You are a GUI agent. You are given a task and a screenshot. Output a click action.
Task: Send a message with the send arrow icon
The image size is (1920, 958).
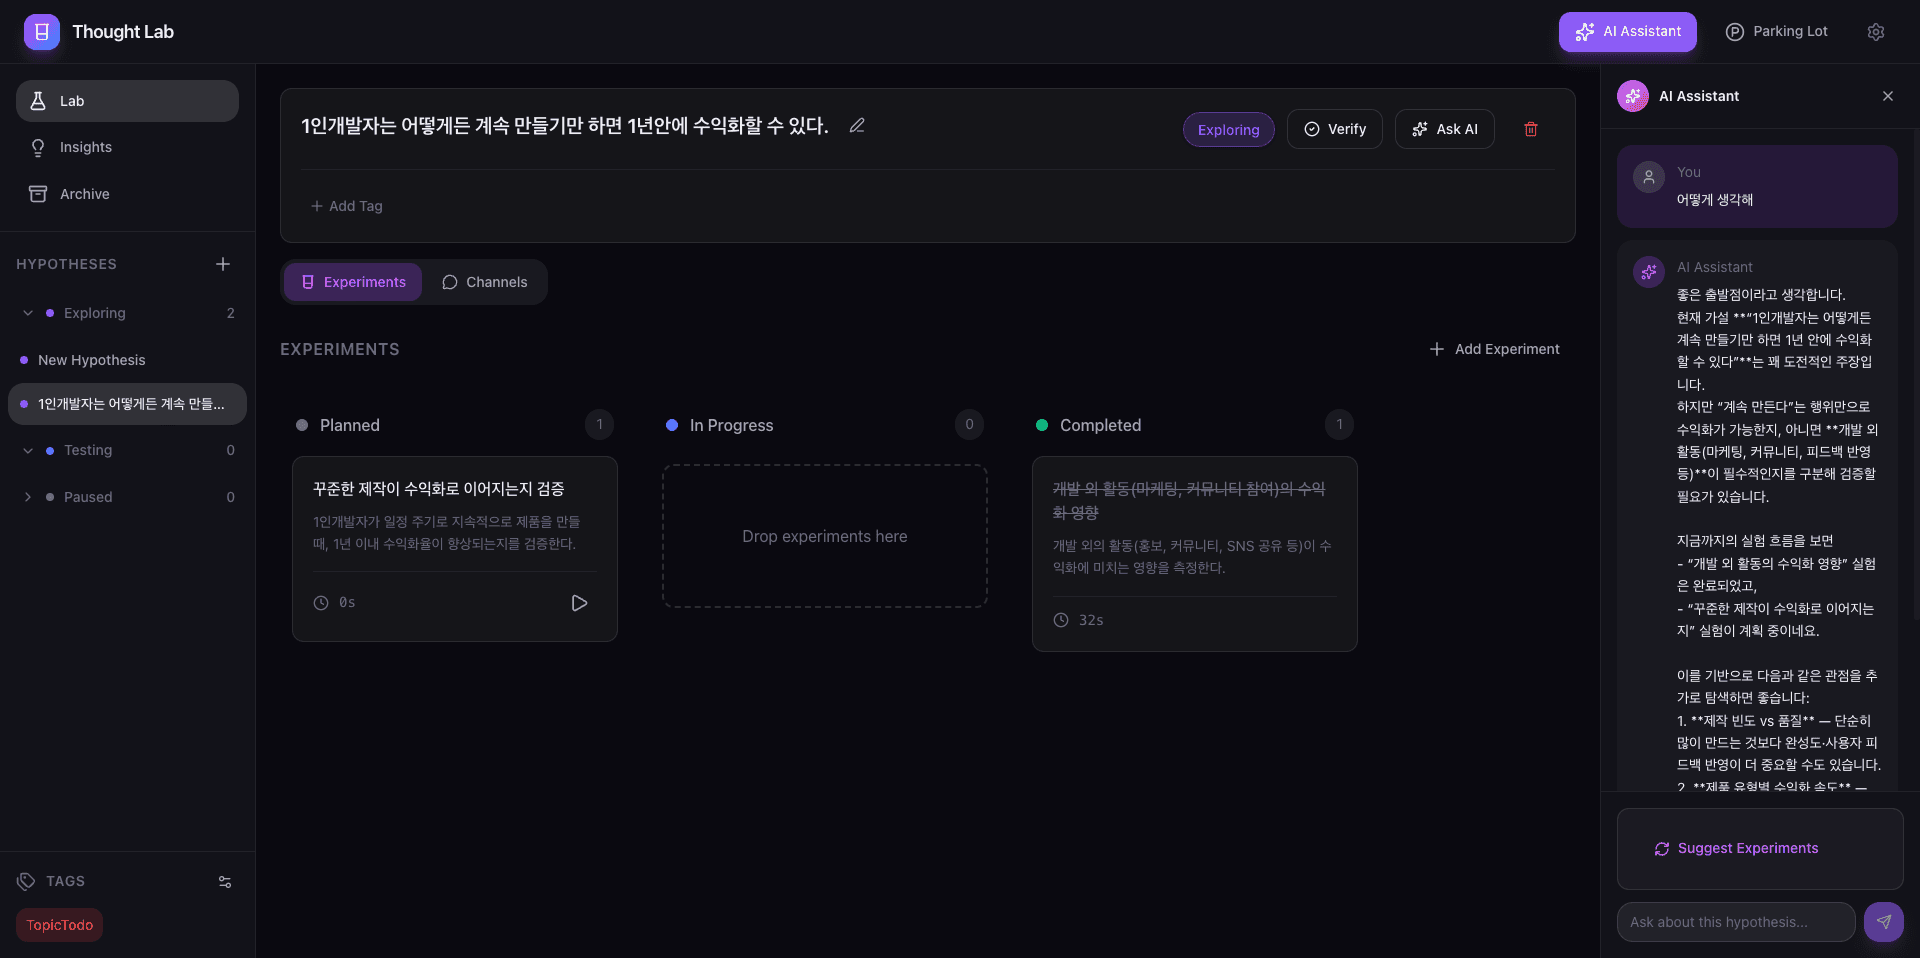[1885, 922]
